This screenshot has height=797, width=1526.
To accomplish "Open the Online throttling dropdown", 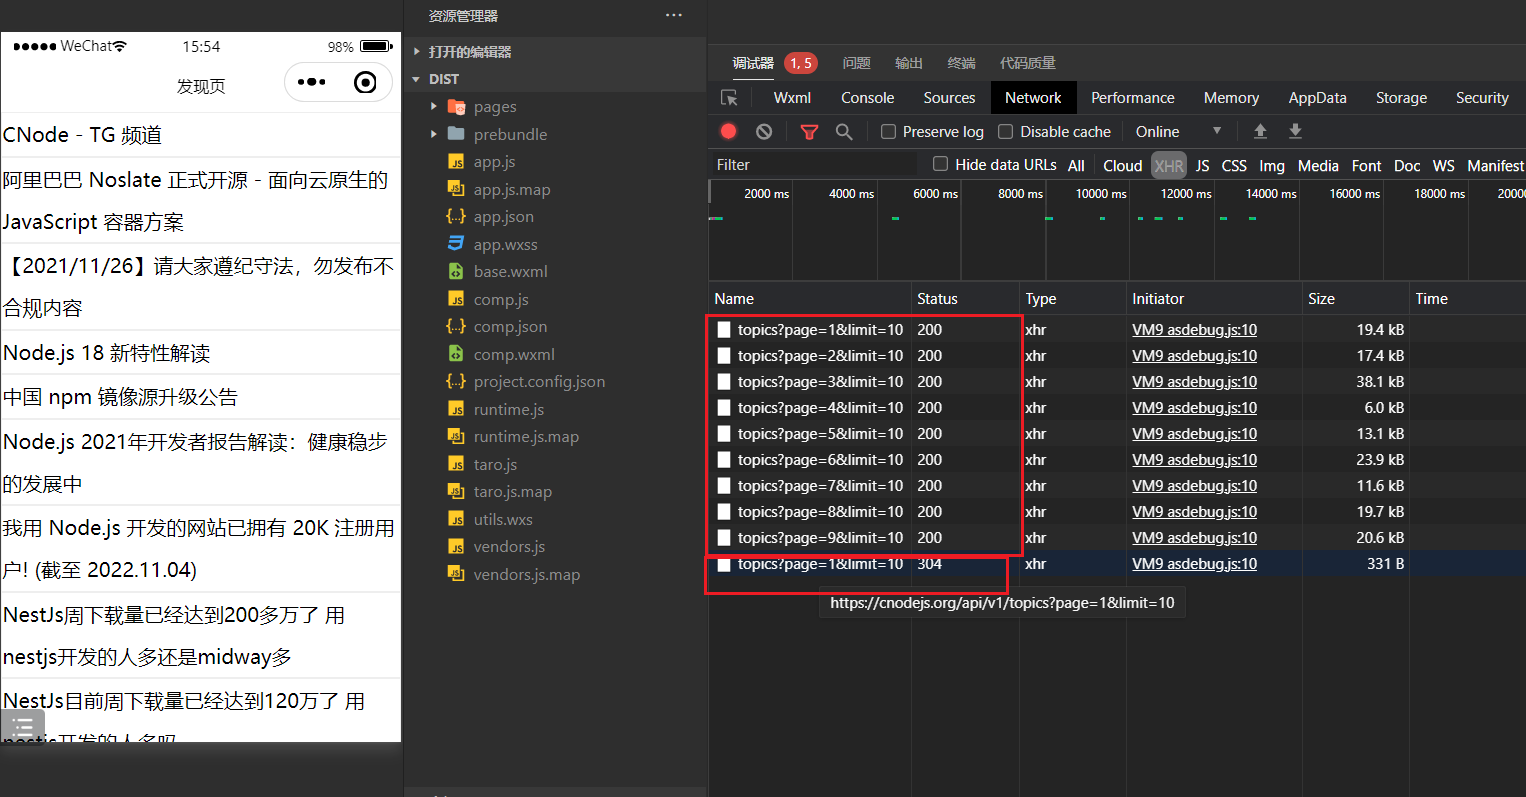I will point(1178,132).
